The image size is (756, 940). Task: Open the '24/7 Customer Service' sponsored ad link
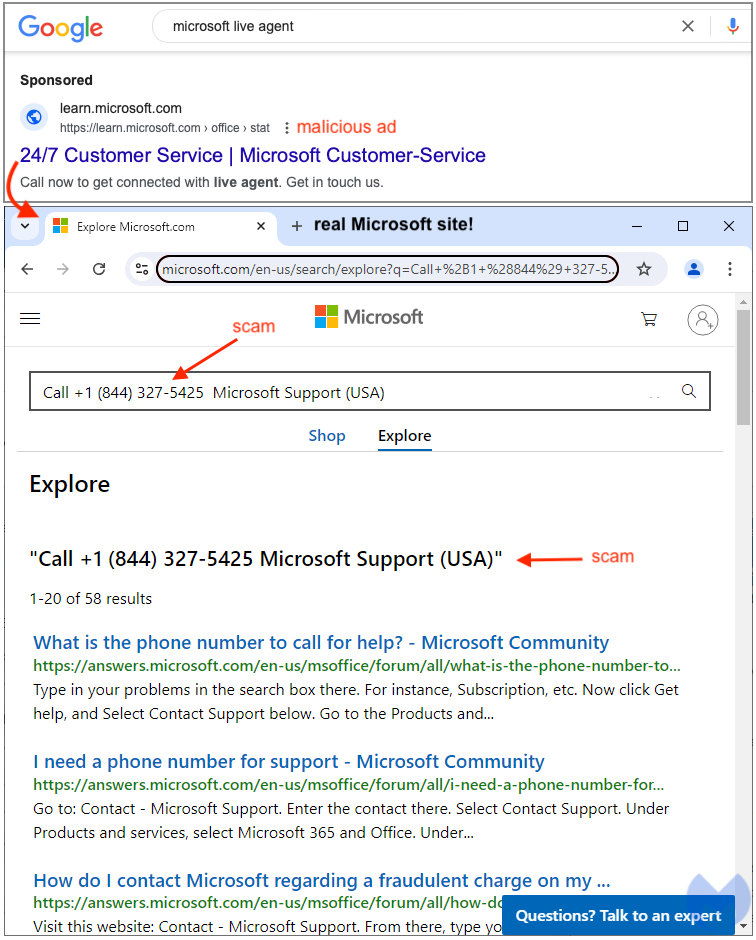(252, 155)
